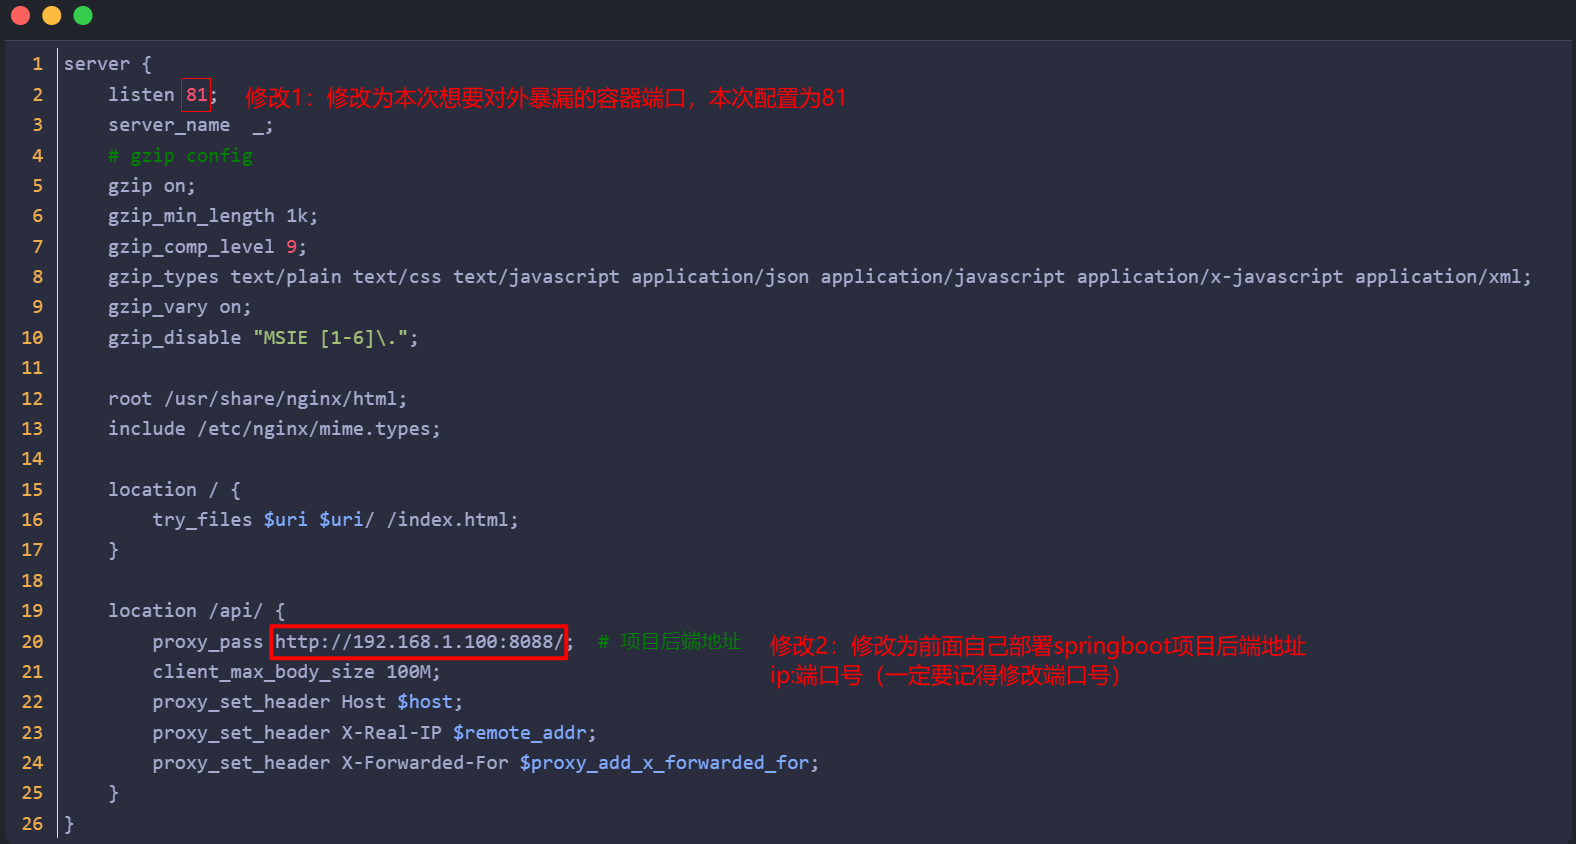Click line number 26 in the gutter
Image resolution: width=1576 pixels, height=844 pixels.
[x=32, y=824]
